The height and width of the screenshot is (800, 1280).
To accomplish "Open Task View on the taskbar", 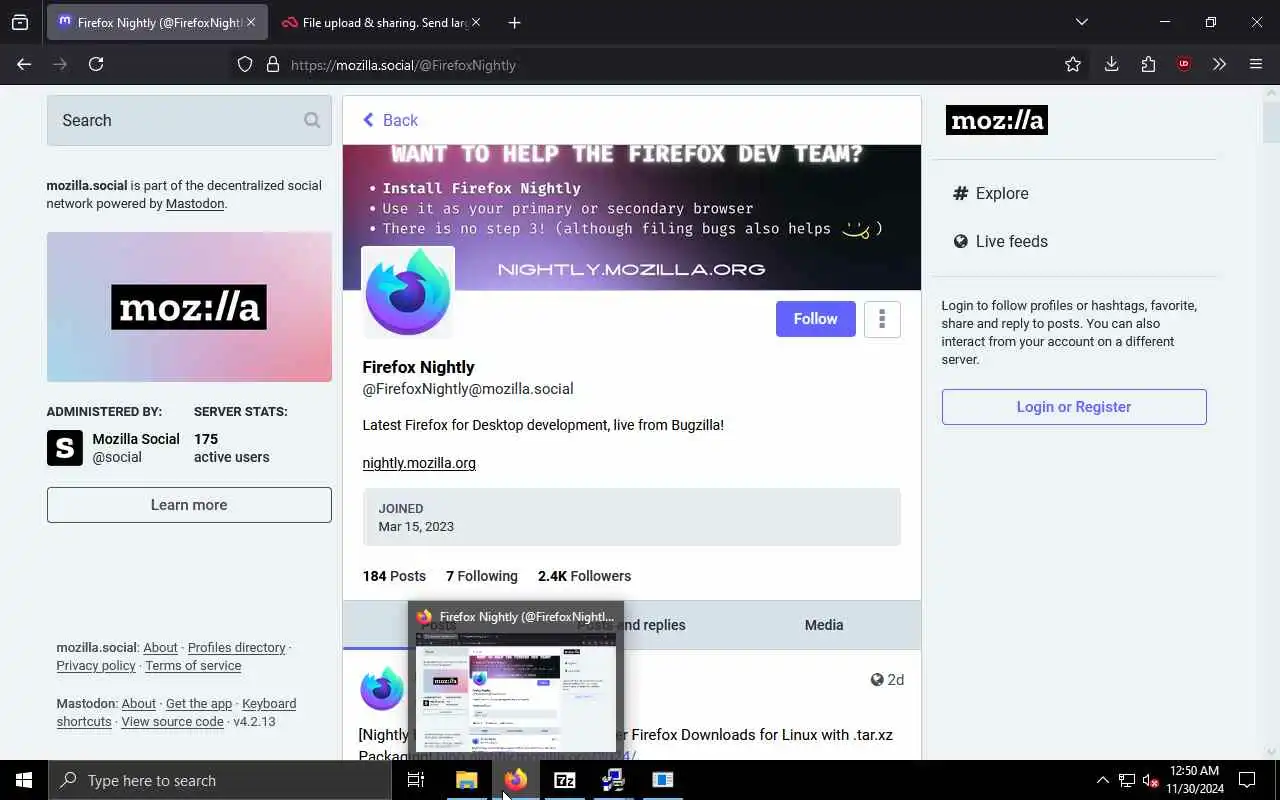I will point(416,780).
